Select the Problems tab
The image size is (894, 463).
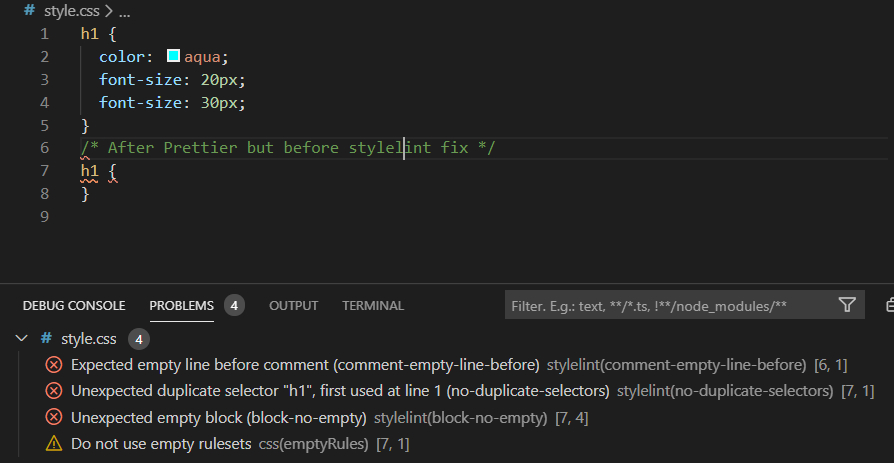pos(182,306)
